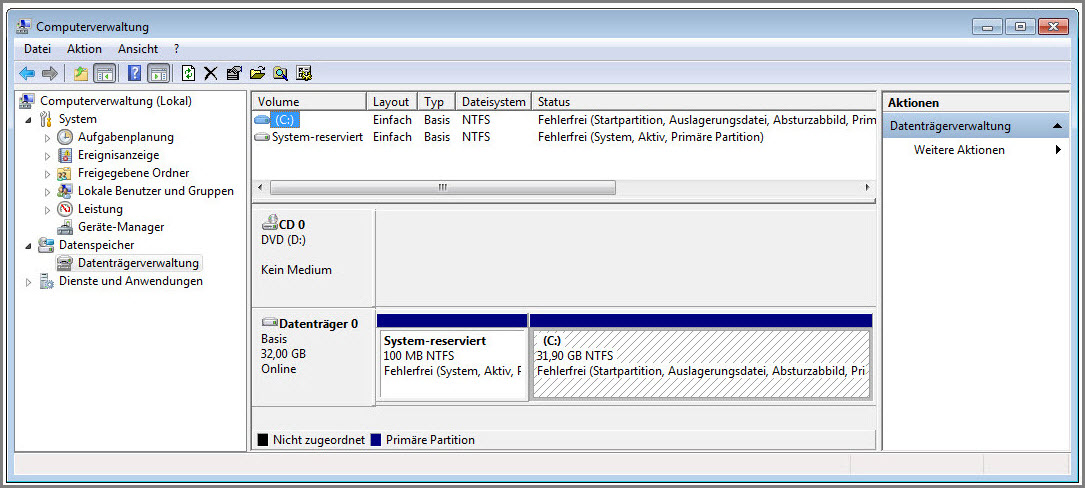This screenshot has height=488, width=1085.
Task: Expand Dienste und Anwendungen node
Action: [28, 282]
